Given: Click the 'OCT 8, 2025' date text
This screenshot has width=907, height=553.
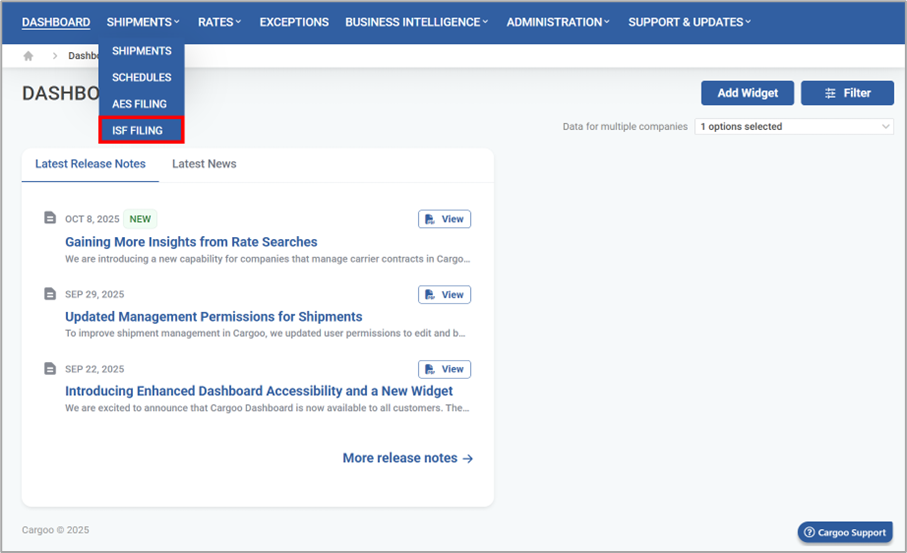Looking at the screenshot, I should point(92,219).
